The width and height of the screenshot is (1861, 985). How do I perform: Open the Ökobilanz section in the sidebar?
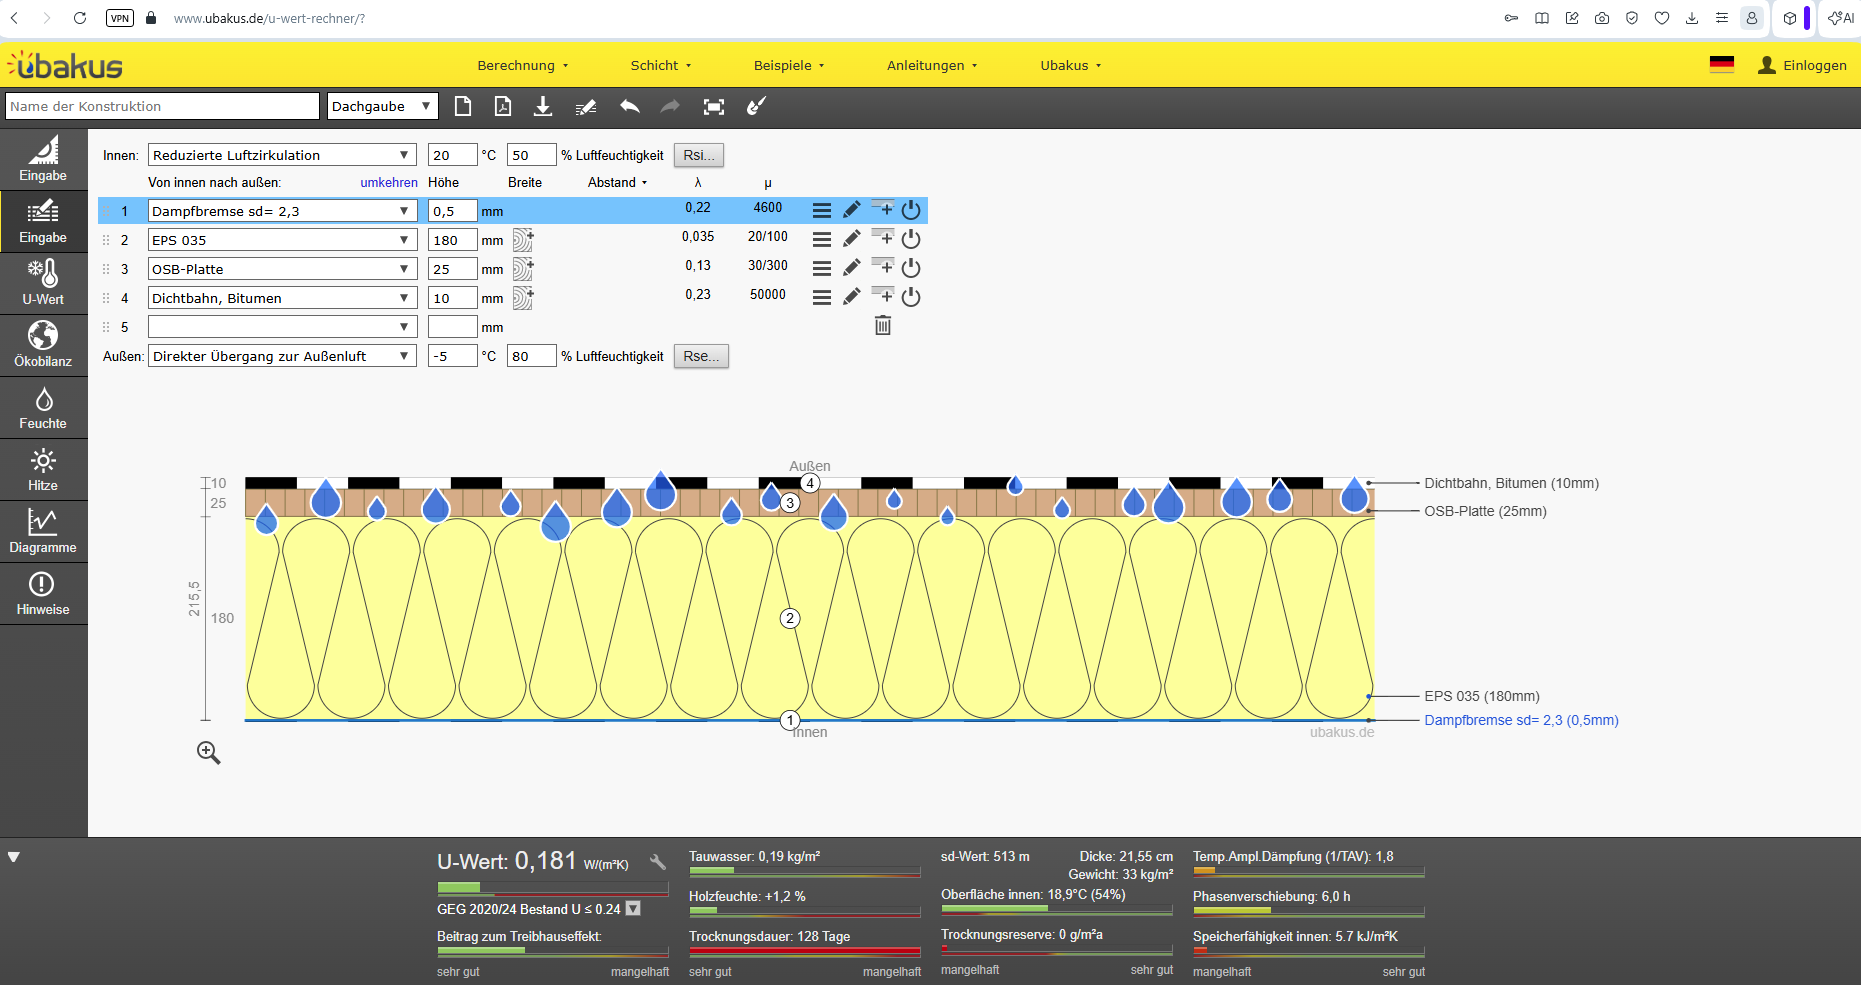coord(43,346)
